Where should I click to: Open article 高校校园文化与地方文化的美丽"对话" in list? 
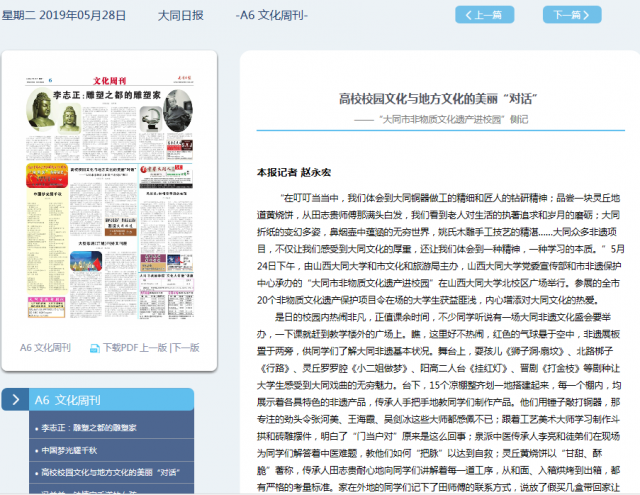point(110,472)
